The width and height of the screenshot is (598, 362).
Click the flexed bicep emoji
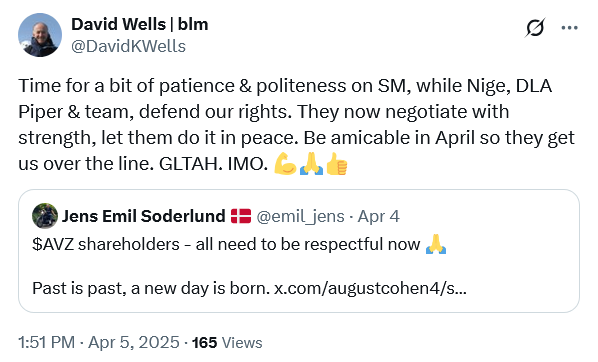pos(285,164)
